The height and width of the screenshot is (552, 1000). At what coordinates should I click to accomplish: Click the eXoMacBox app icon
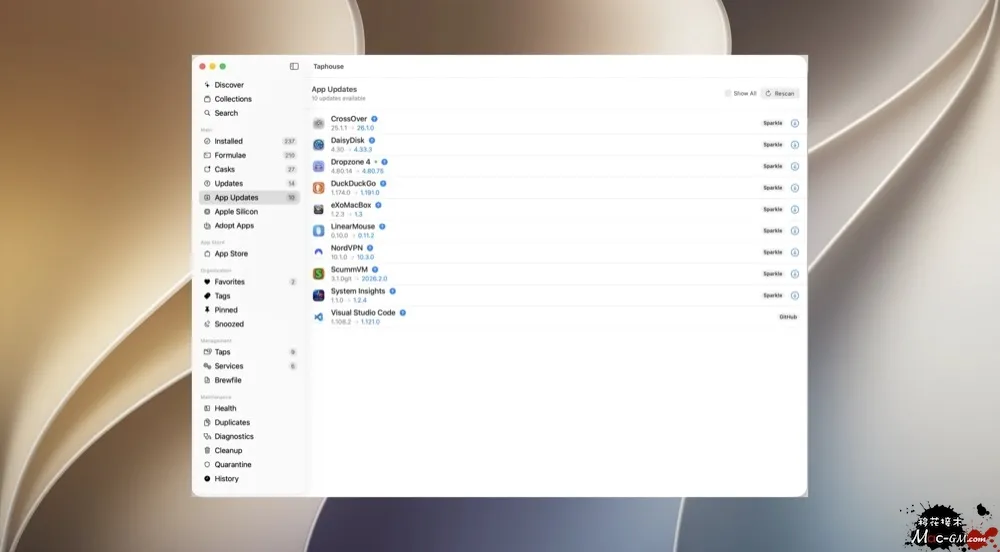[x=318, y=209]
